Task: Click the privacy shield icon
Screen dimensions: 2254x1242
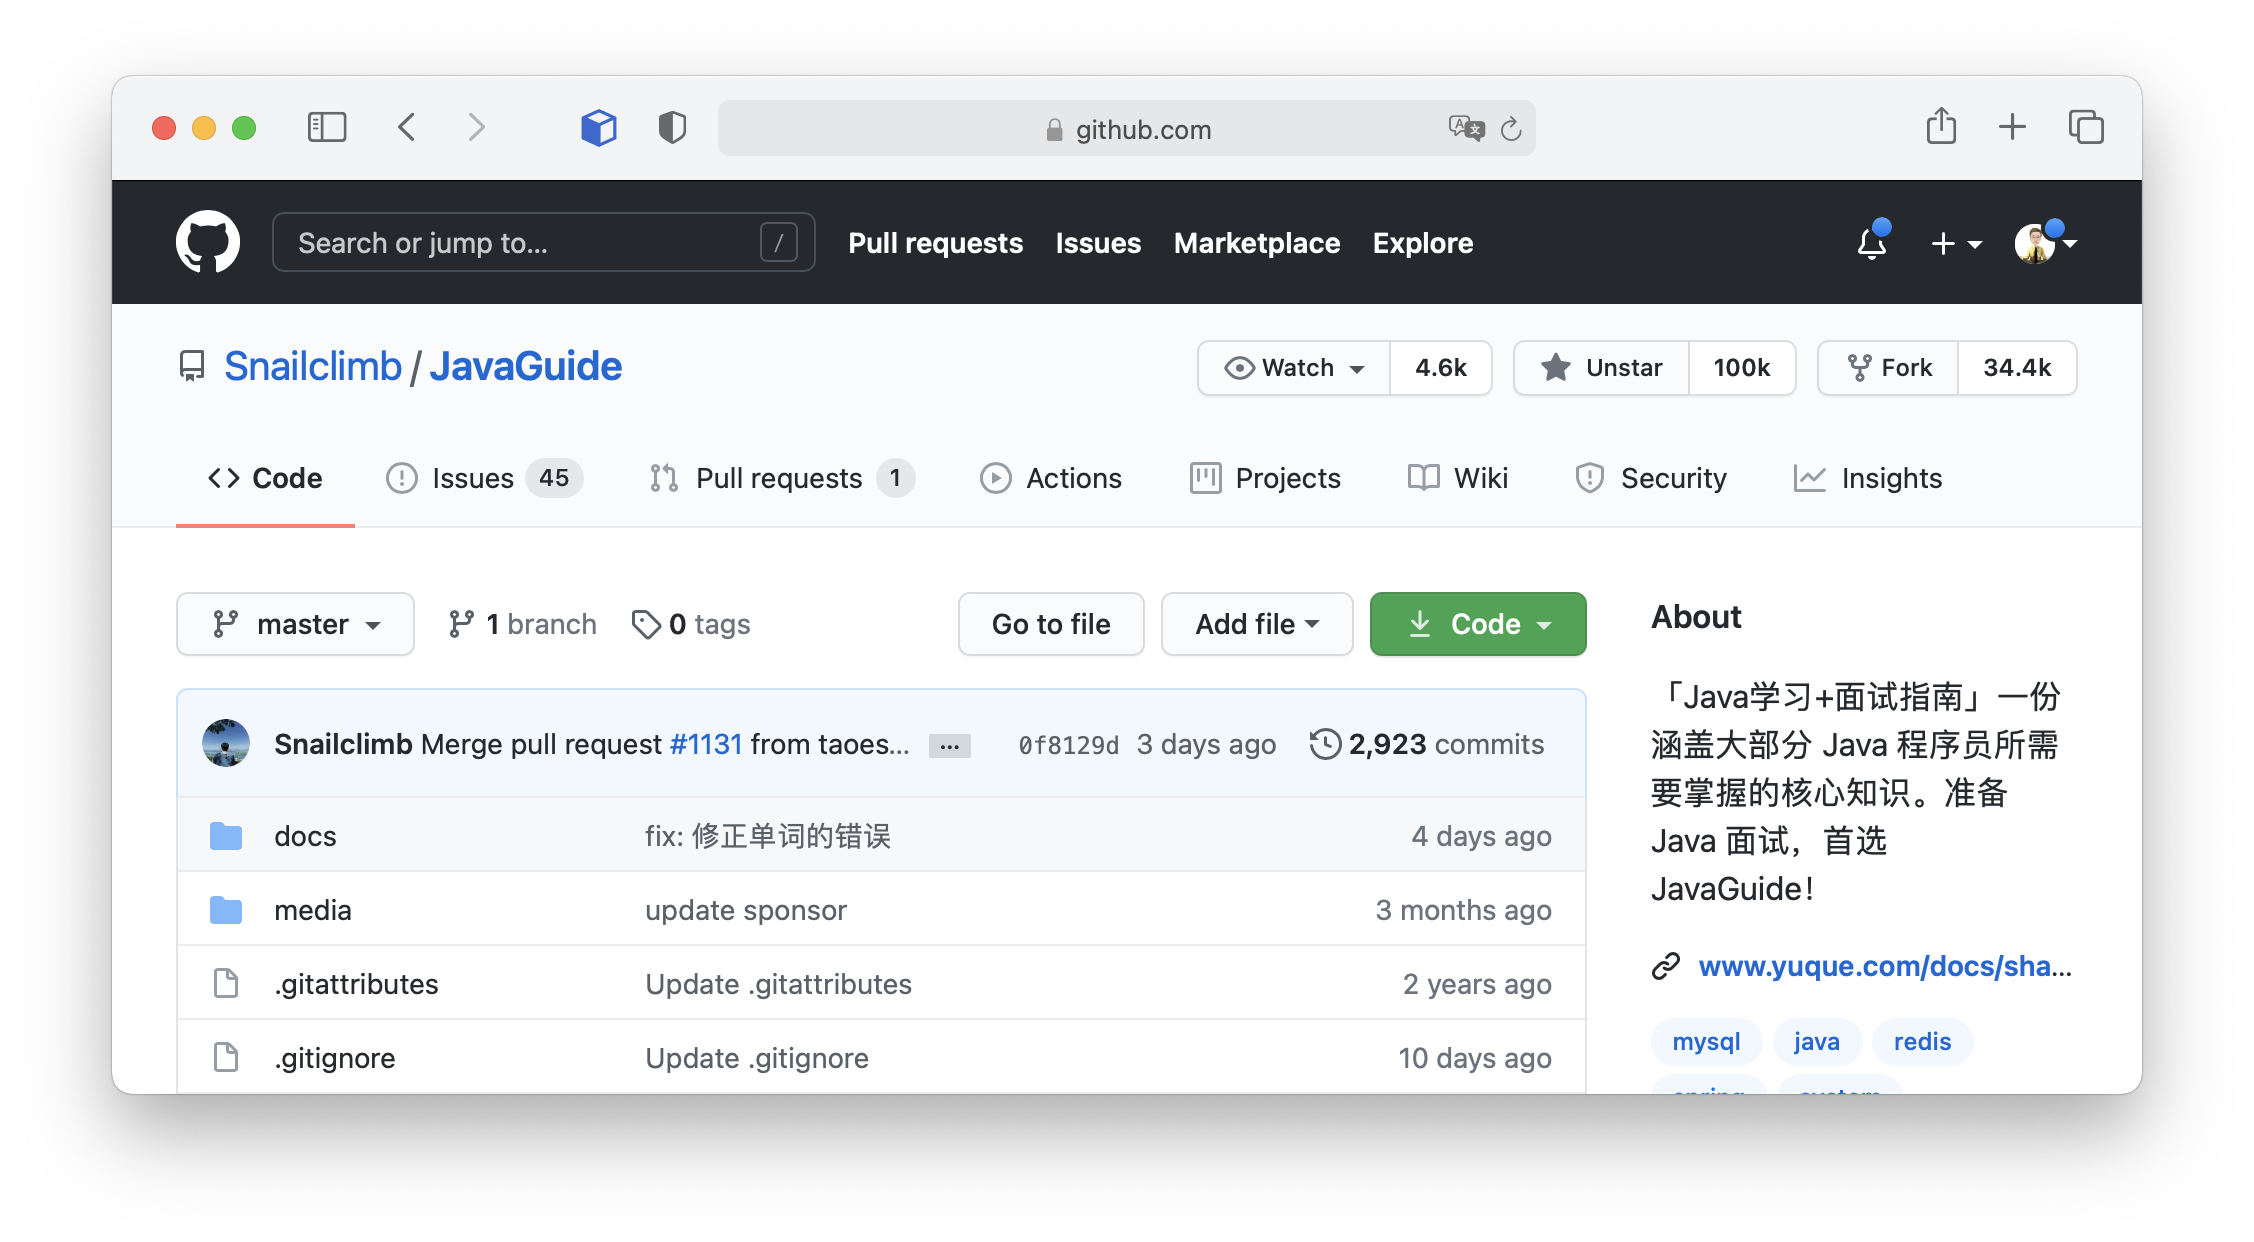Action: tap(672, 127)
